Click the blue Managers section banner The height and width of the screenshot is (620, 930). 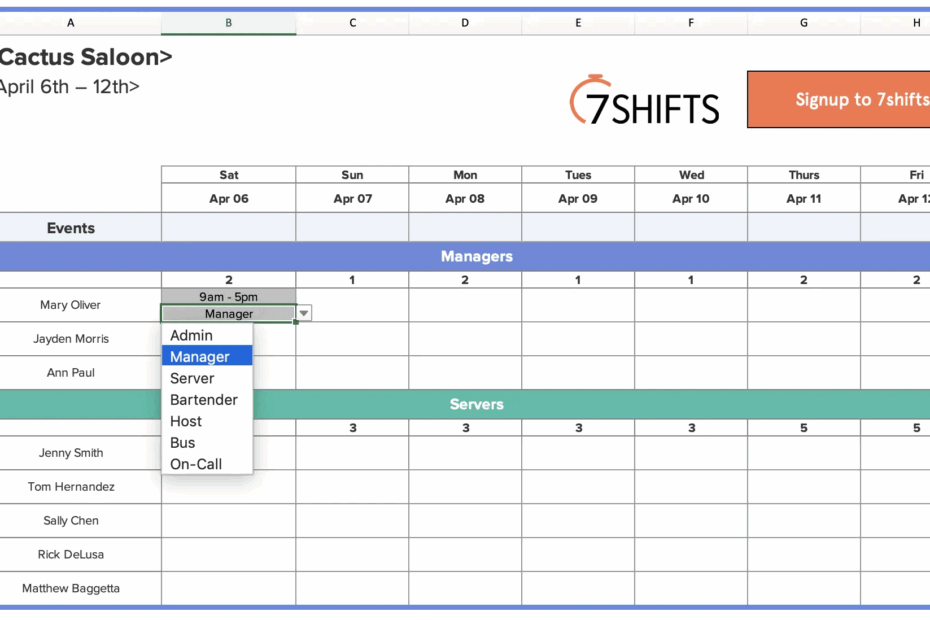[476, 256]
